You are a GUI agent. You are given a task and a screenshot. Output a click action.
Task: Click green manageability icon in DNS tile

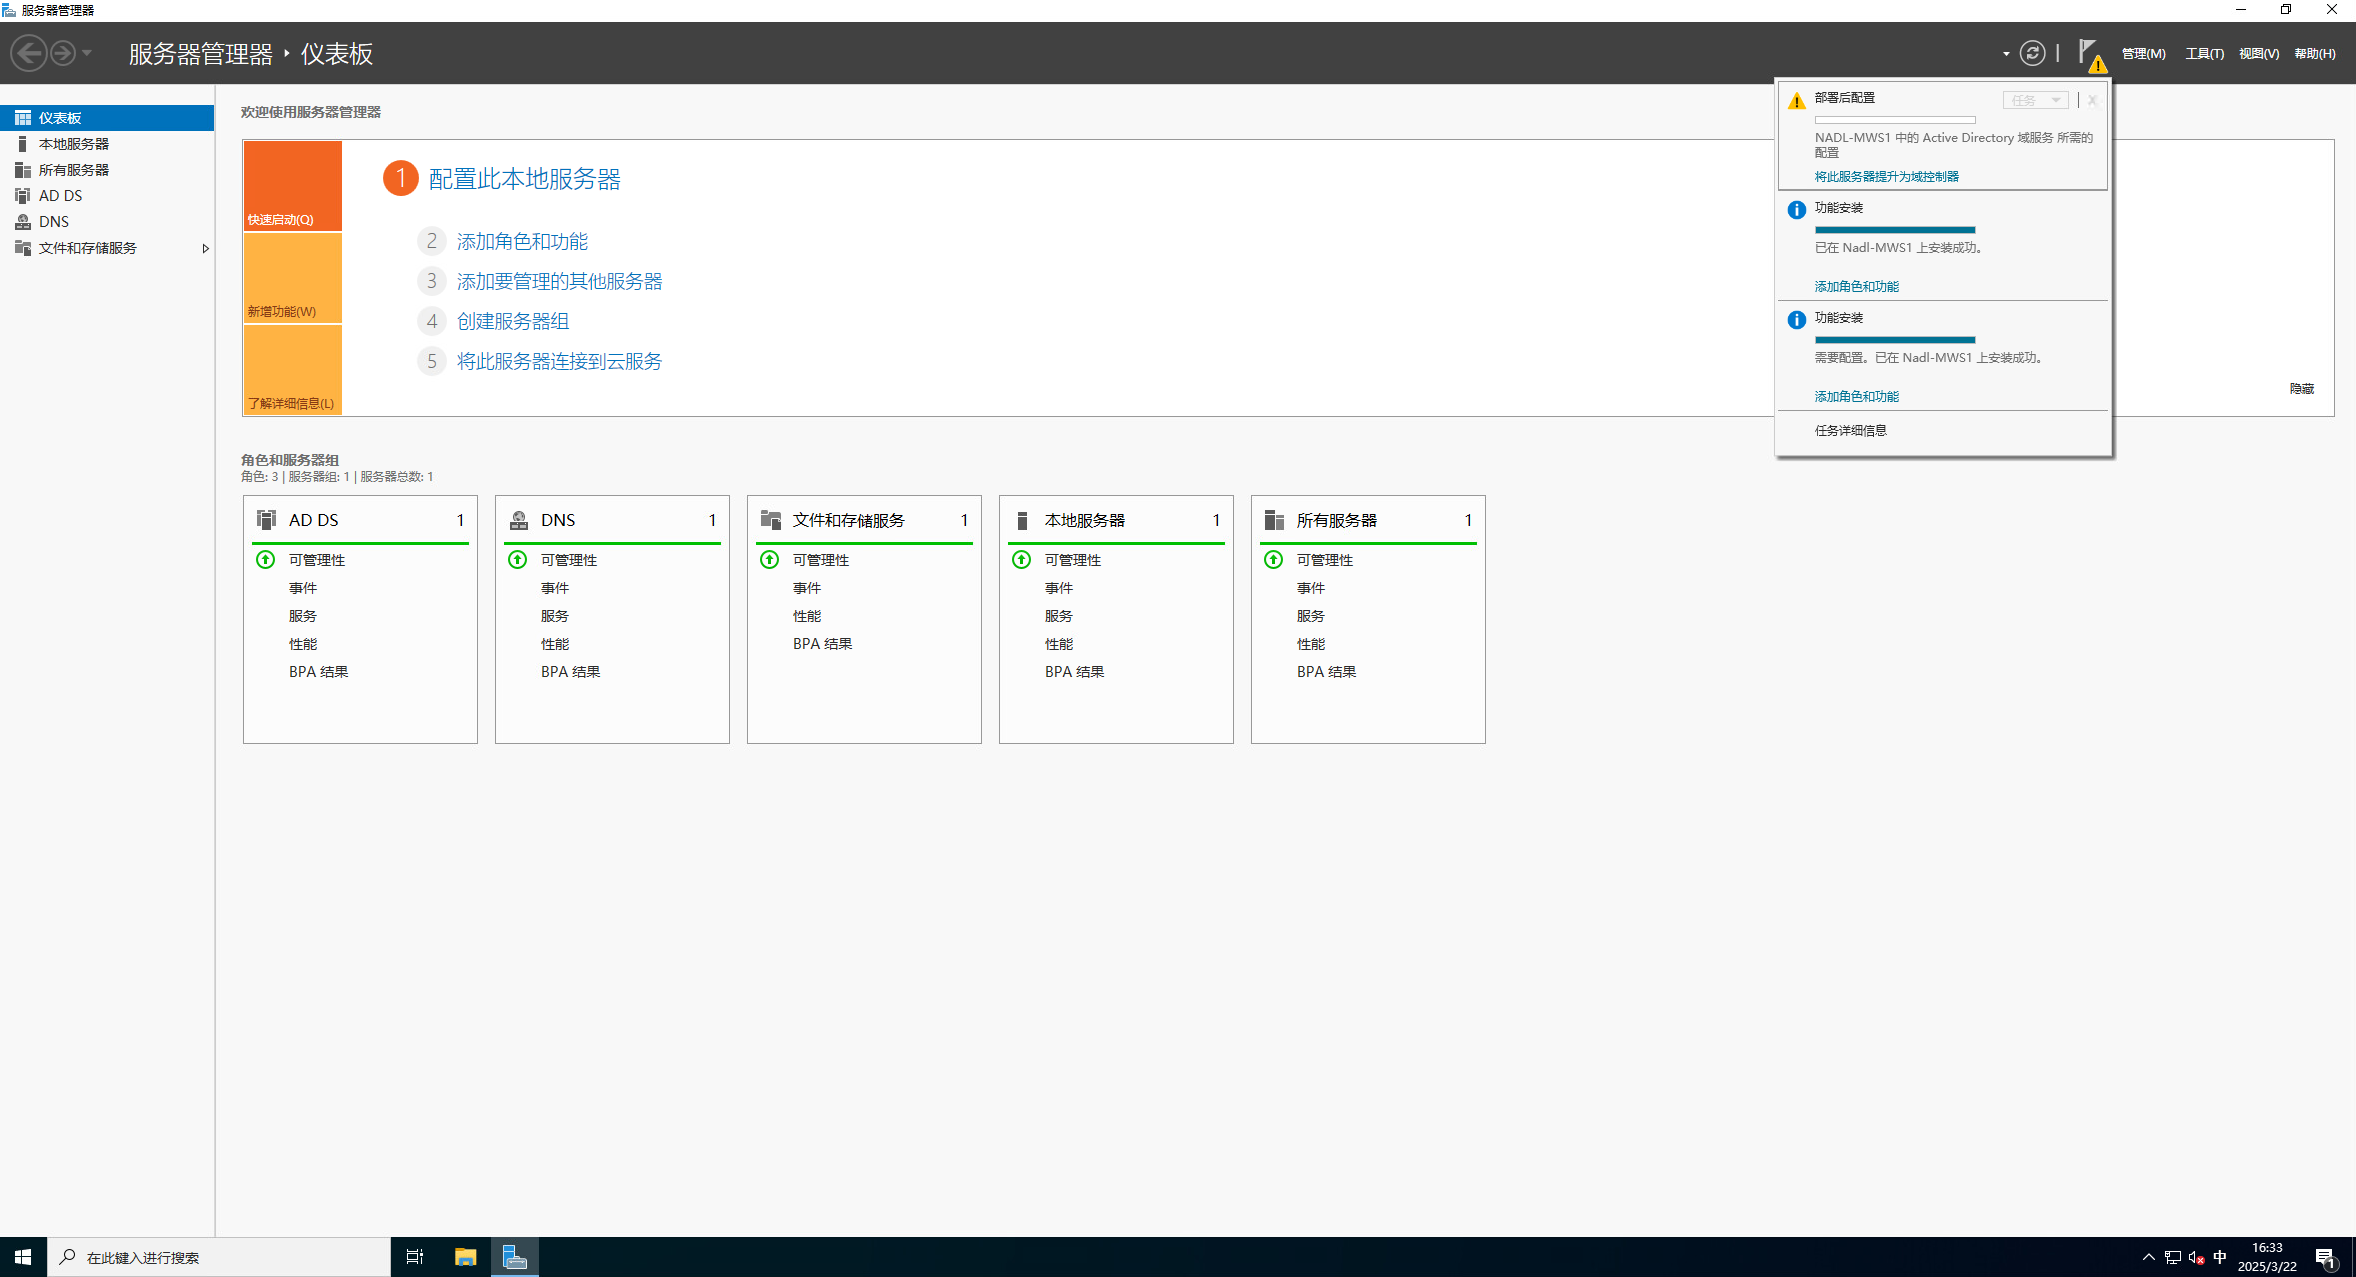click(517, 560)
